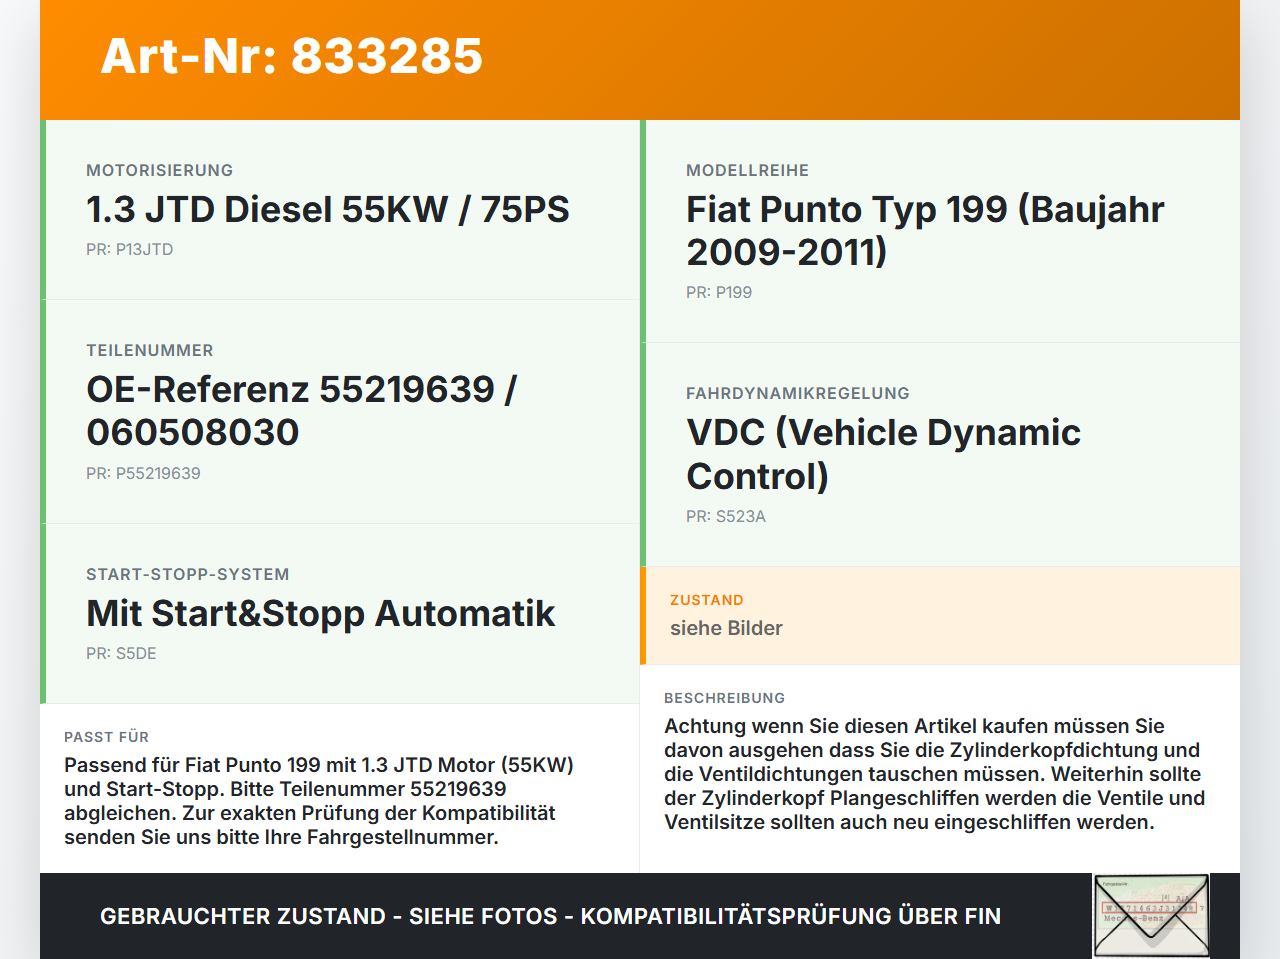Click the PR: P199 code

click(719, 292)
